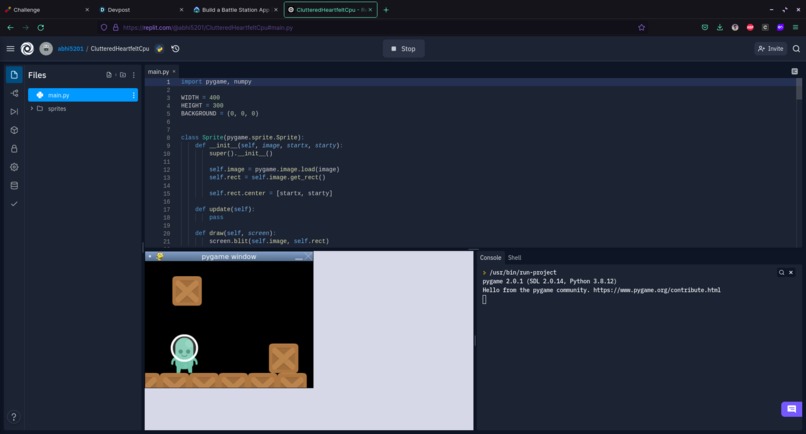Open the abhi5201 user link

point(70,49)
